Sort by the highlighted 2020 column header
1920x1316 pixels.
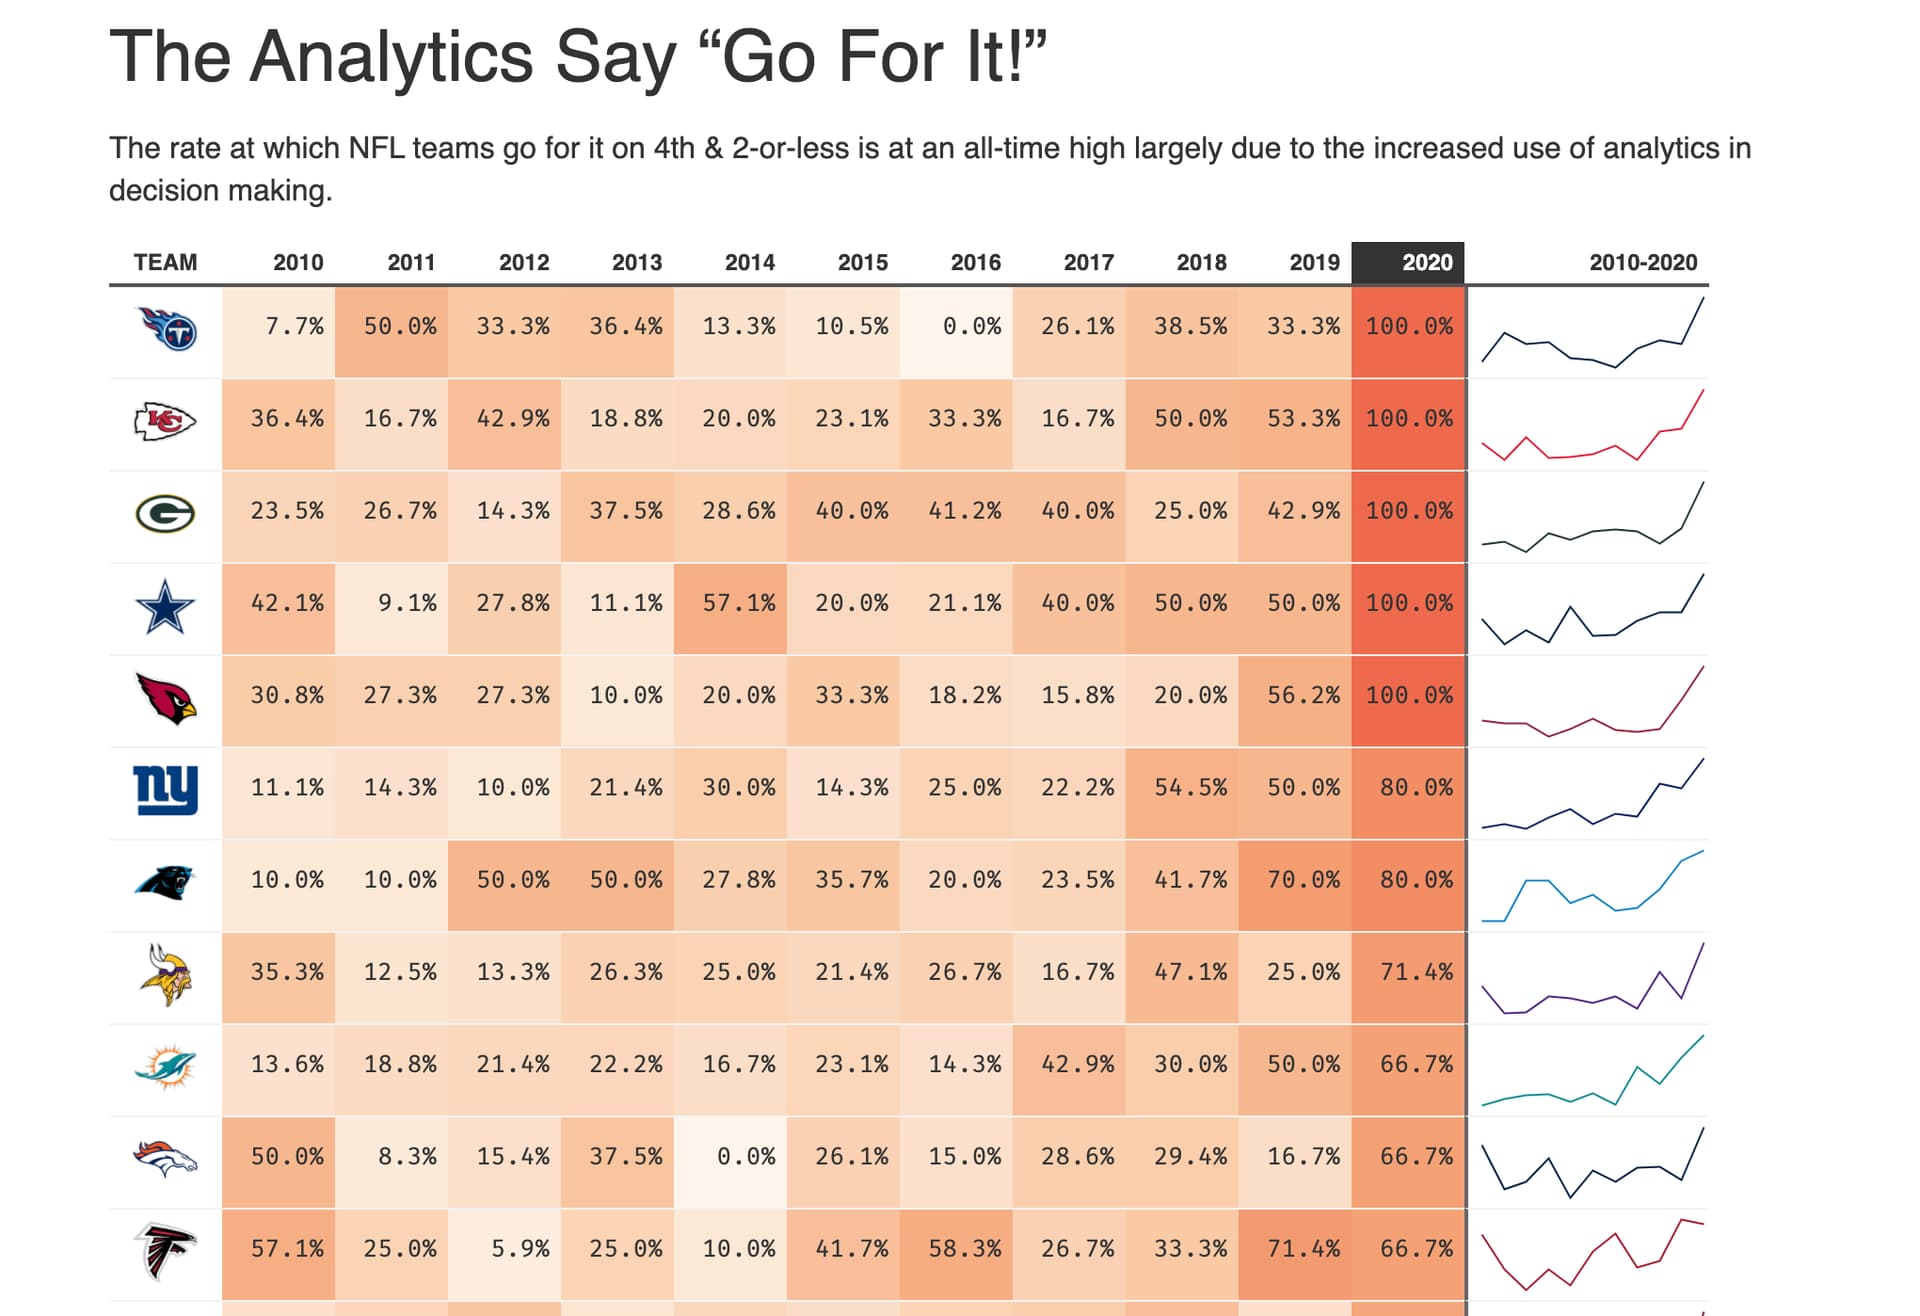click(x=1426, y=263)
